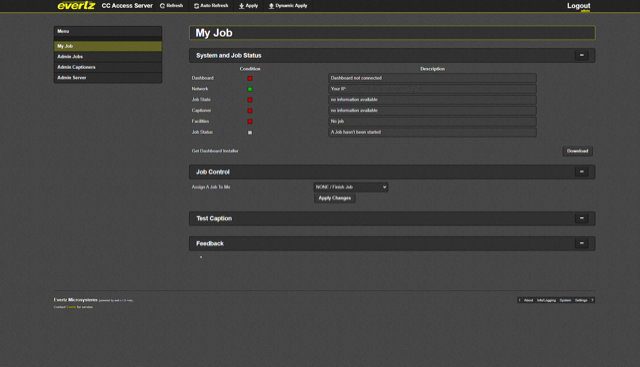Open Info/Logging from the footer
This screenshot has height=367, width=640.
(x=546, y=300)
